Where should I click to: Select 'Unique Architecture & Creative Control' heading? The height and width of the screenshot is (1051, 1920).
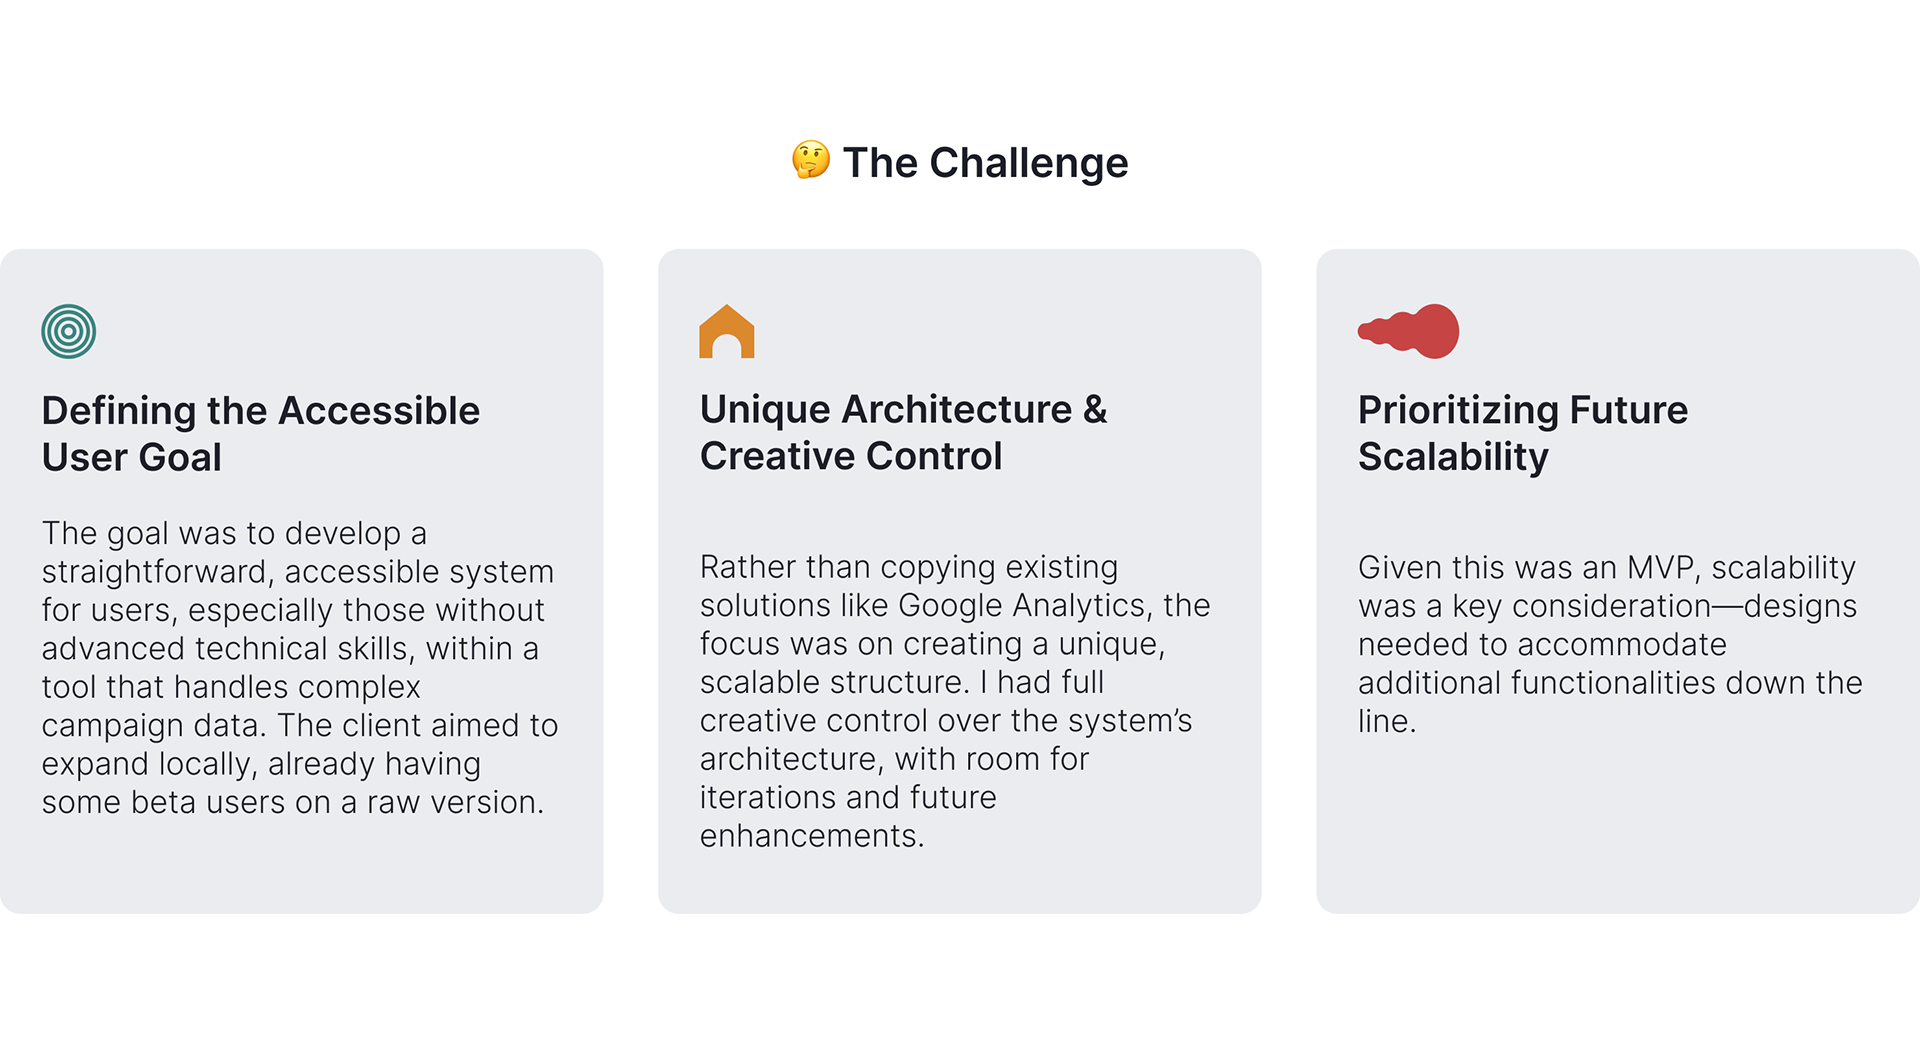click(x=903, y=432)
